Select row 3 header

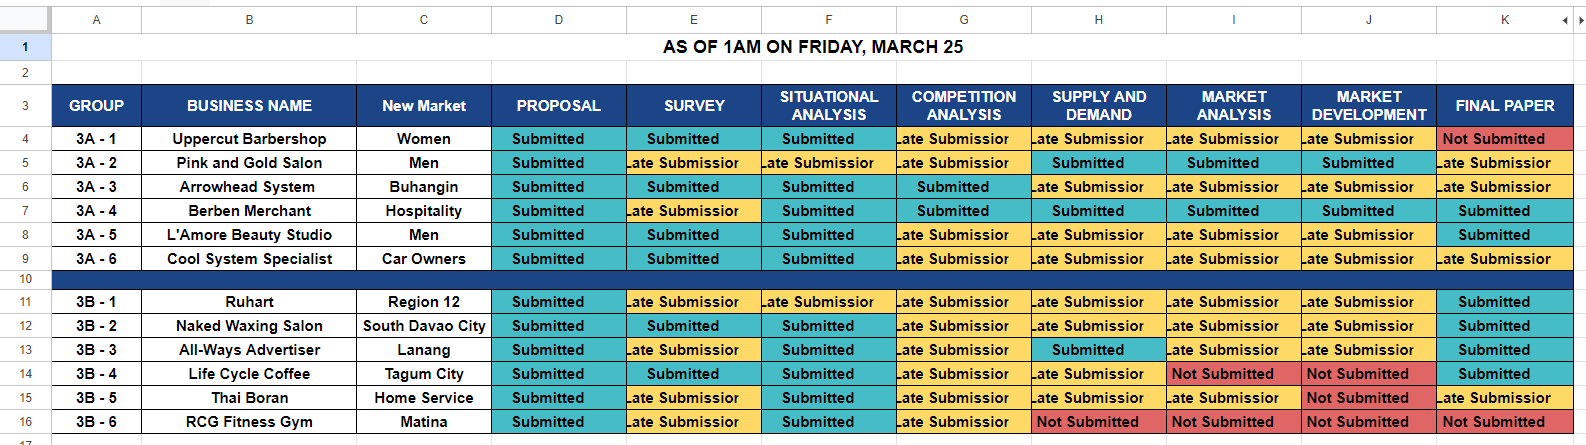pos(25,105)
